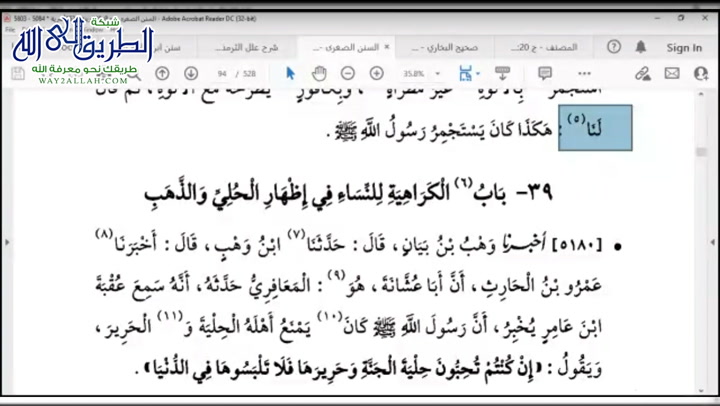Add a comment with the speech bubble icon

tap(545, 73)
